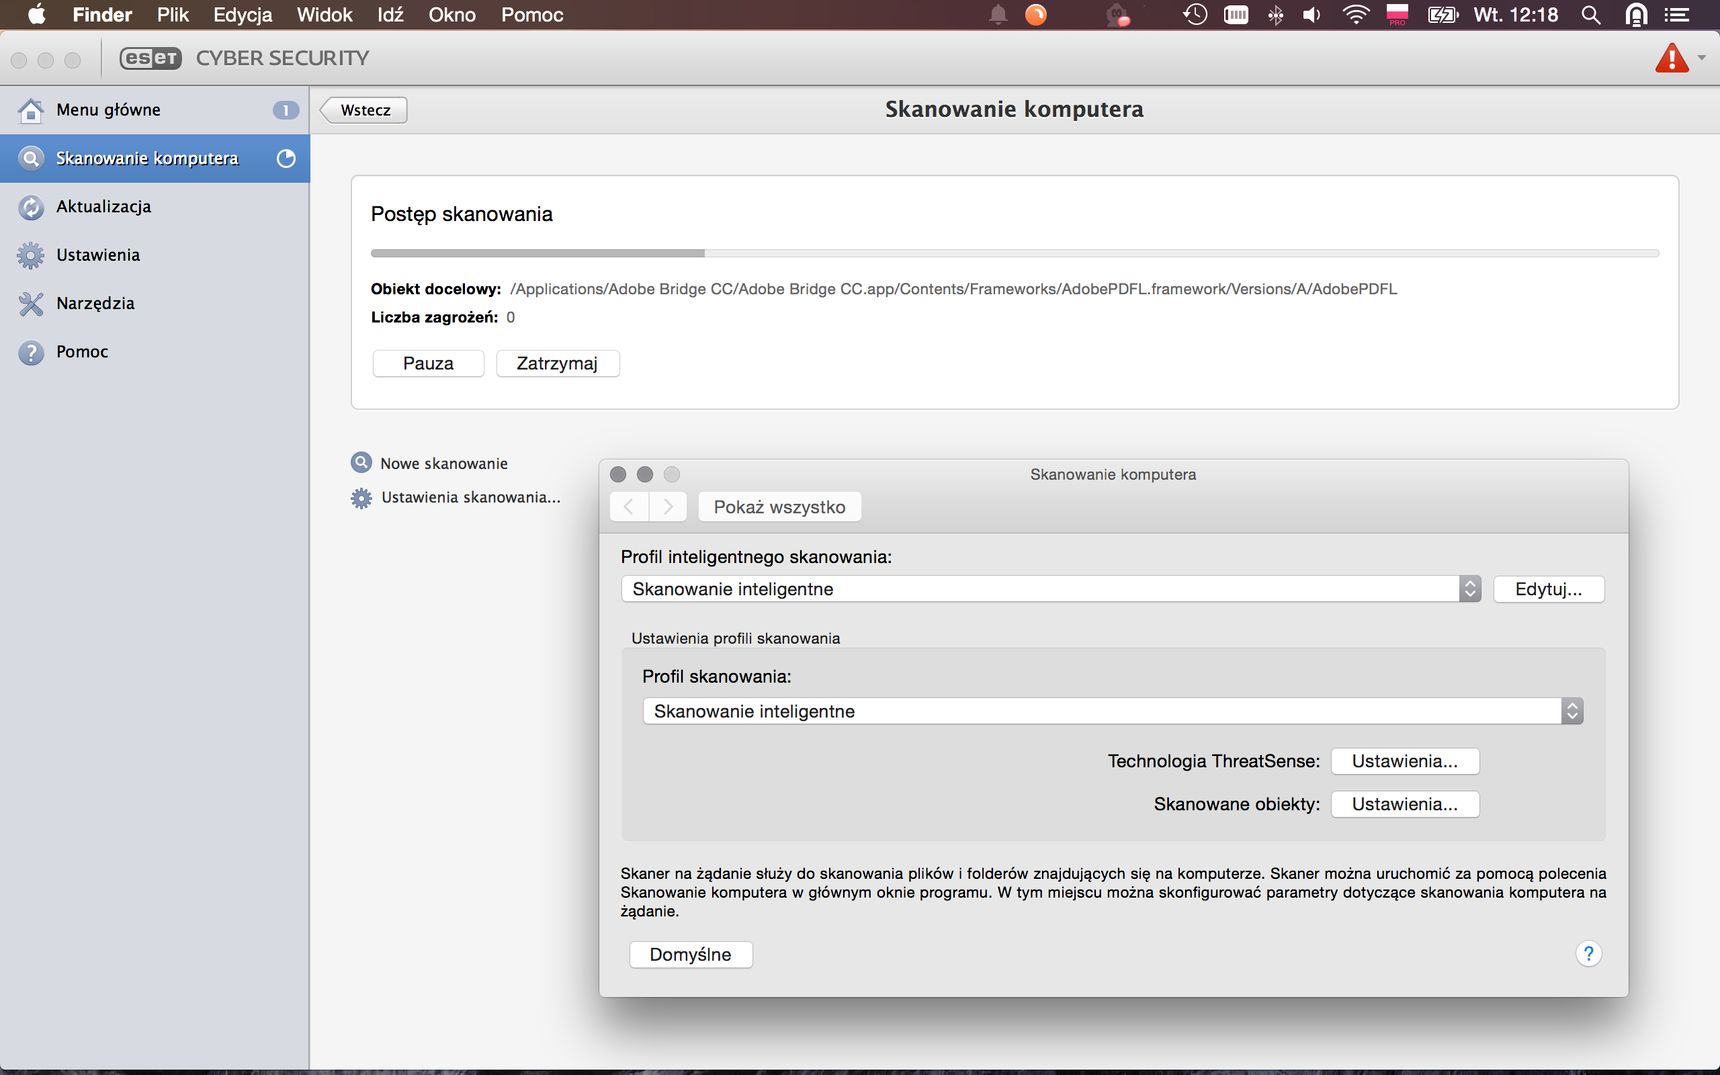Open the Okno menu
Viewport: 1720px width, 1075px height.
click(x=452, y=14)
